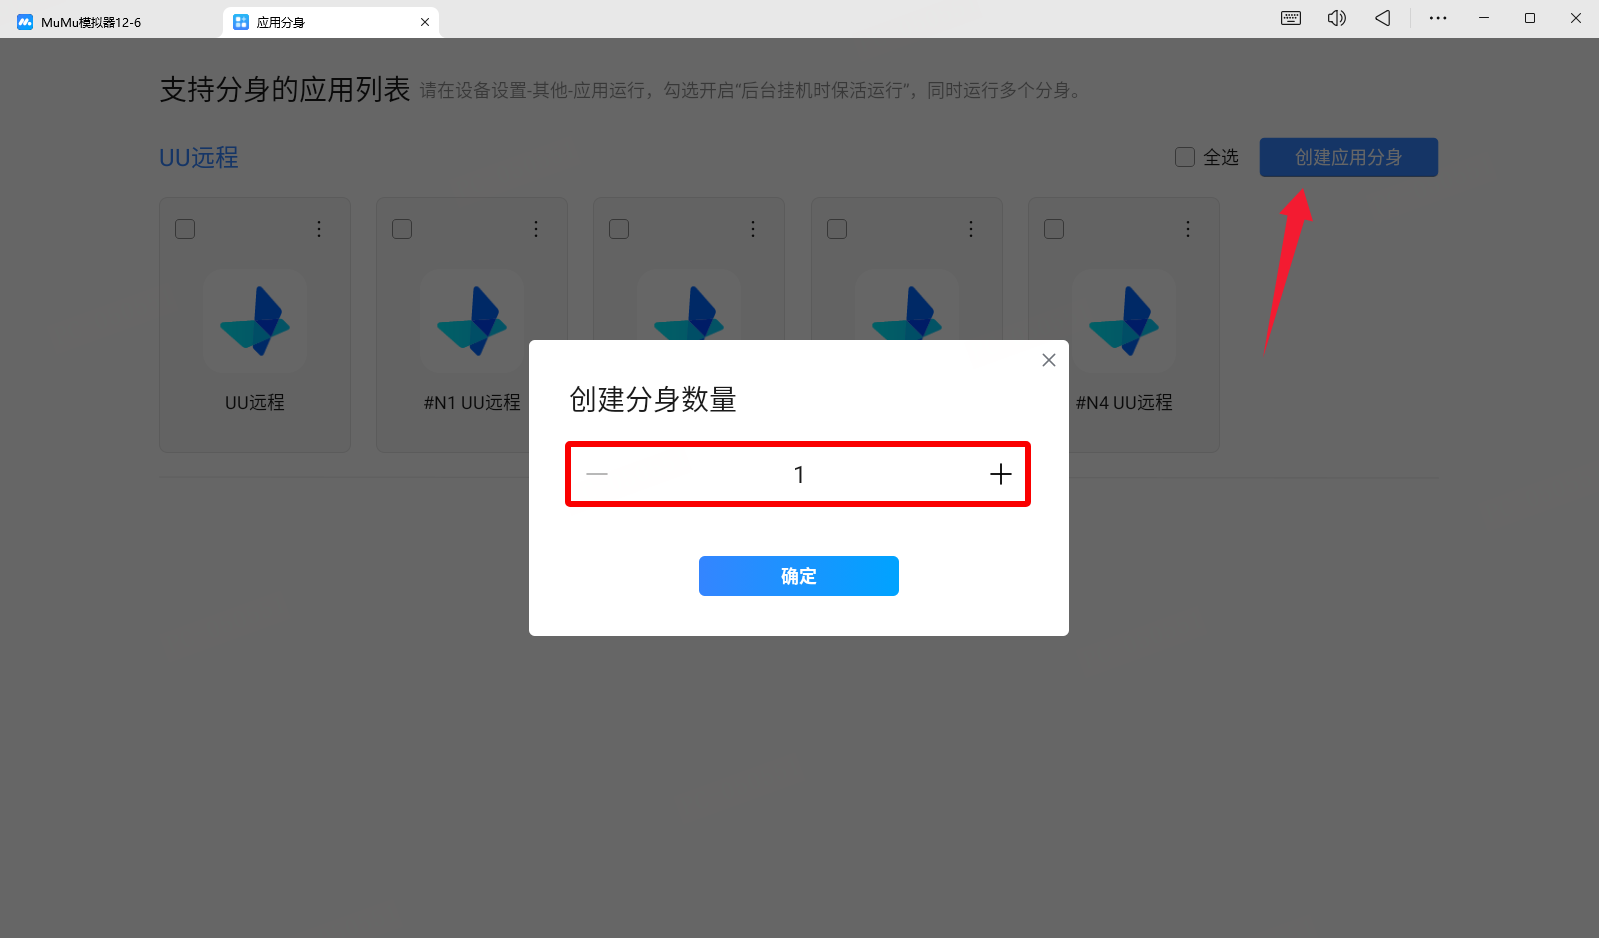This screenshot has width=1599, height=938.
Task: Open three-dot menu on UU远程 card
Action: point(319,229)
